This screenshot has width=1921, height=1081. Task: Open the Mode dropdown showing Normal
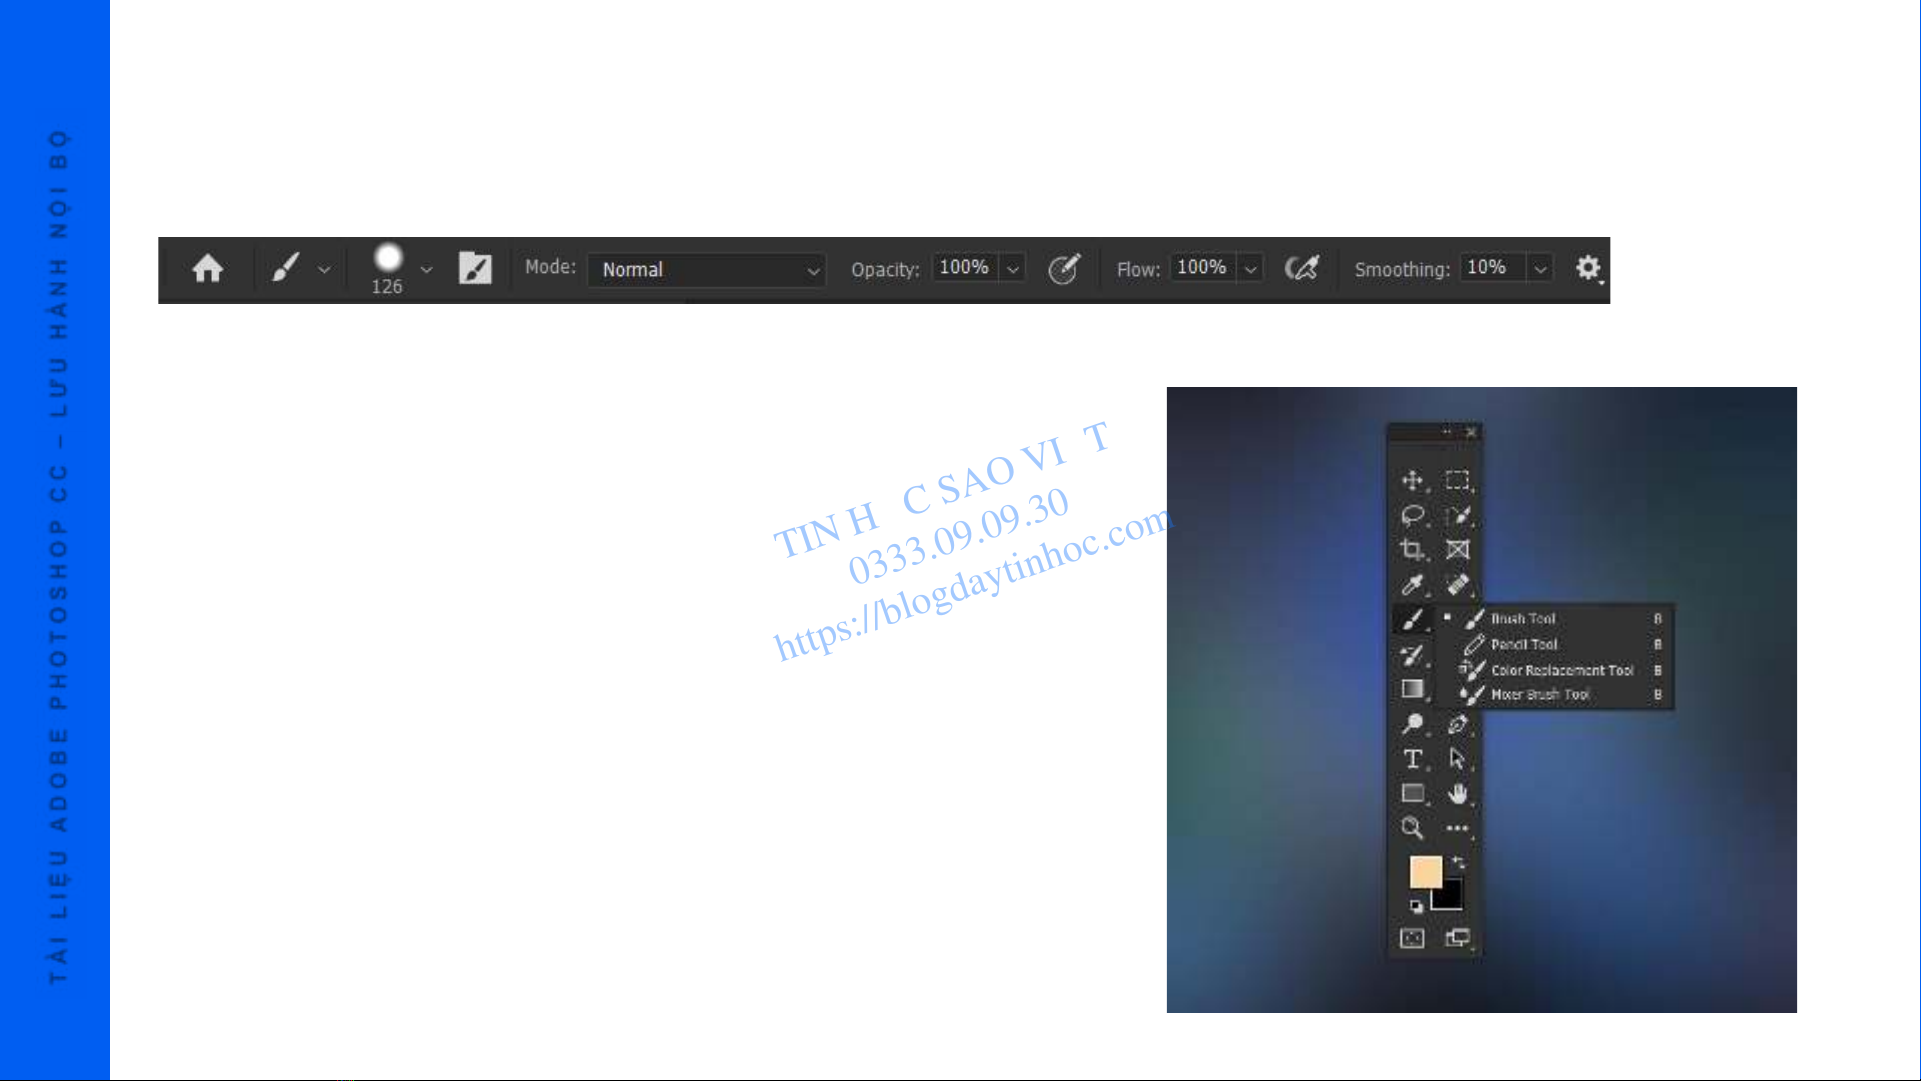(707, 270)
